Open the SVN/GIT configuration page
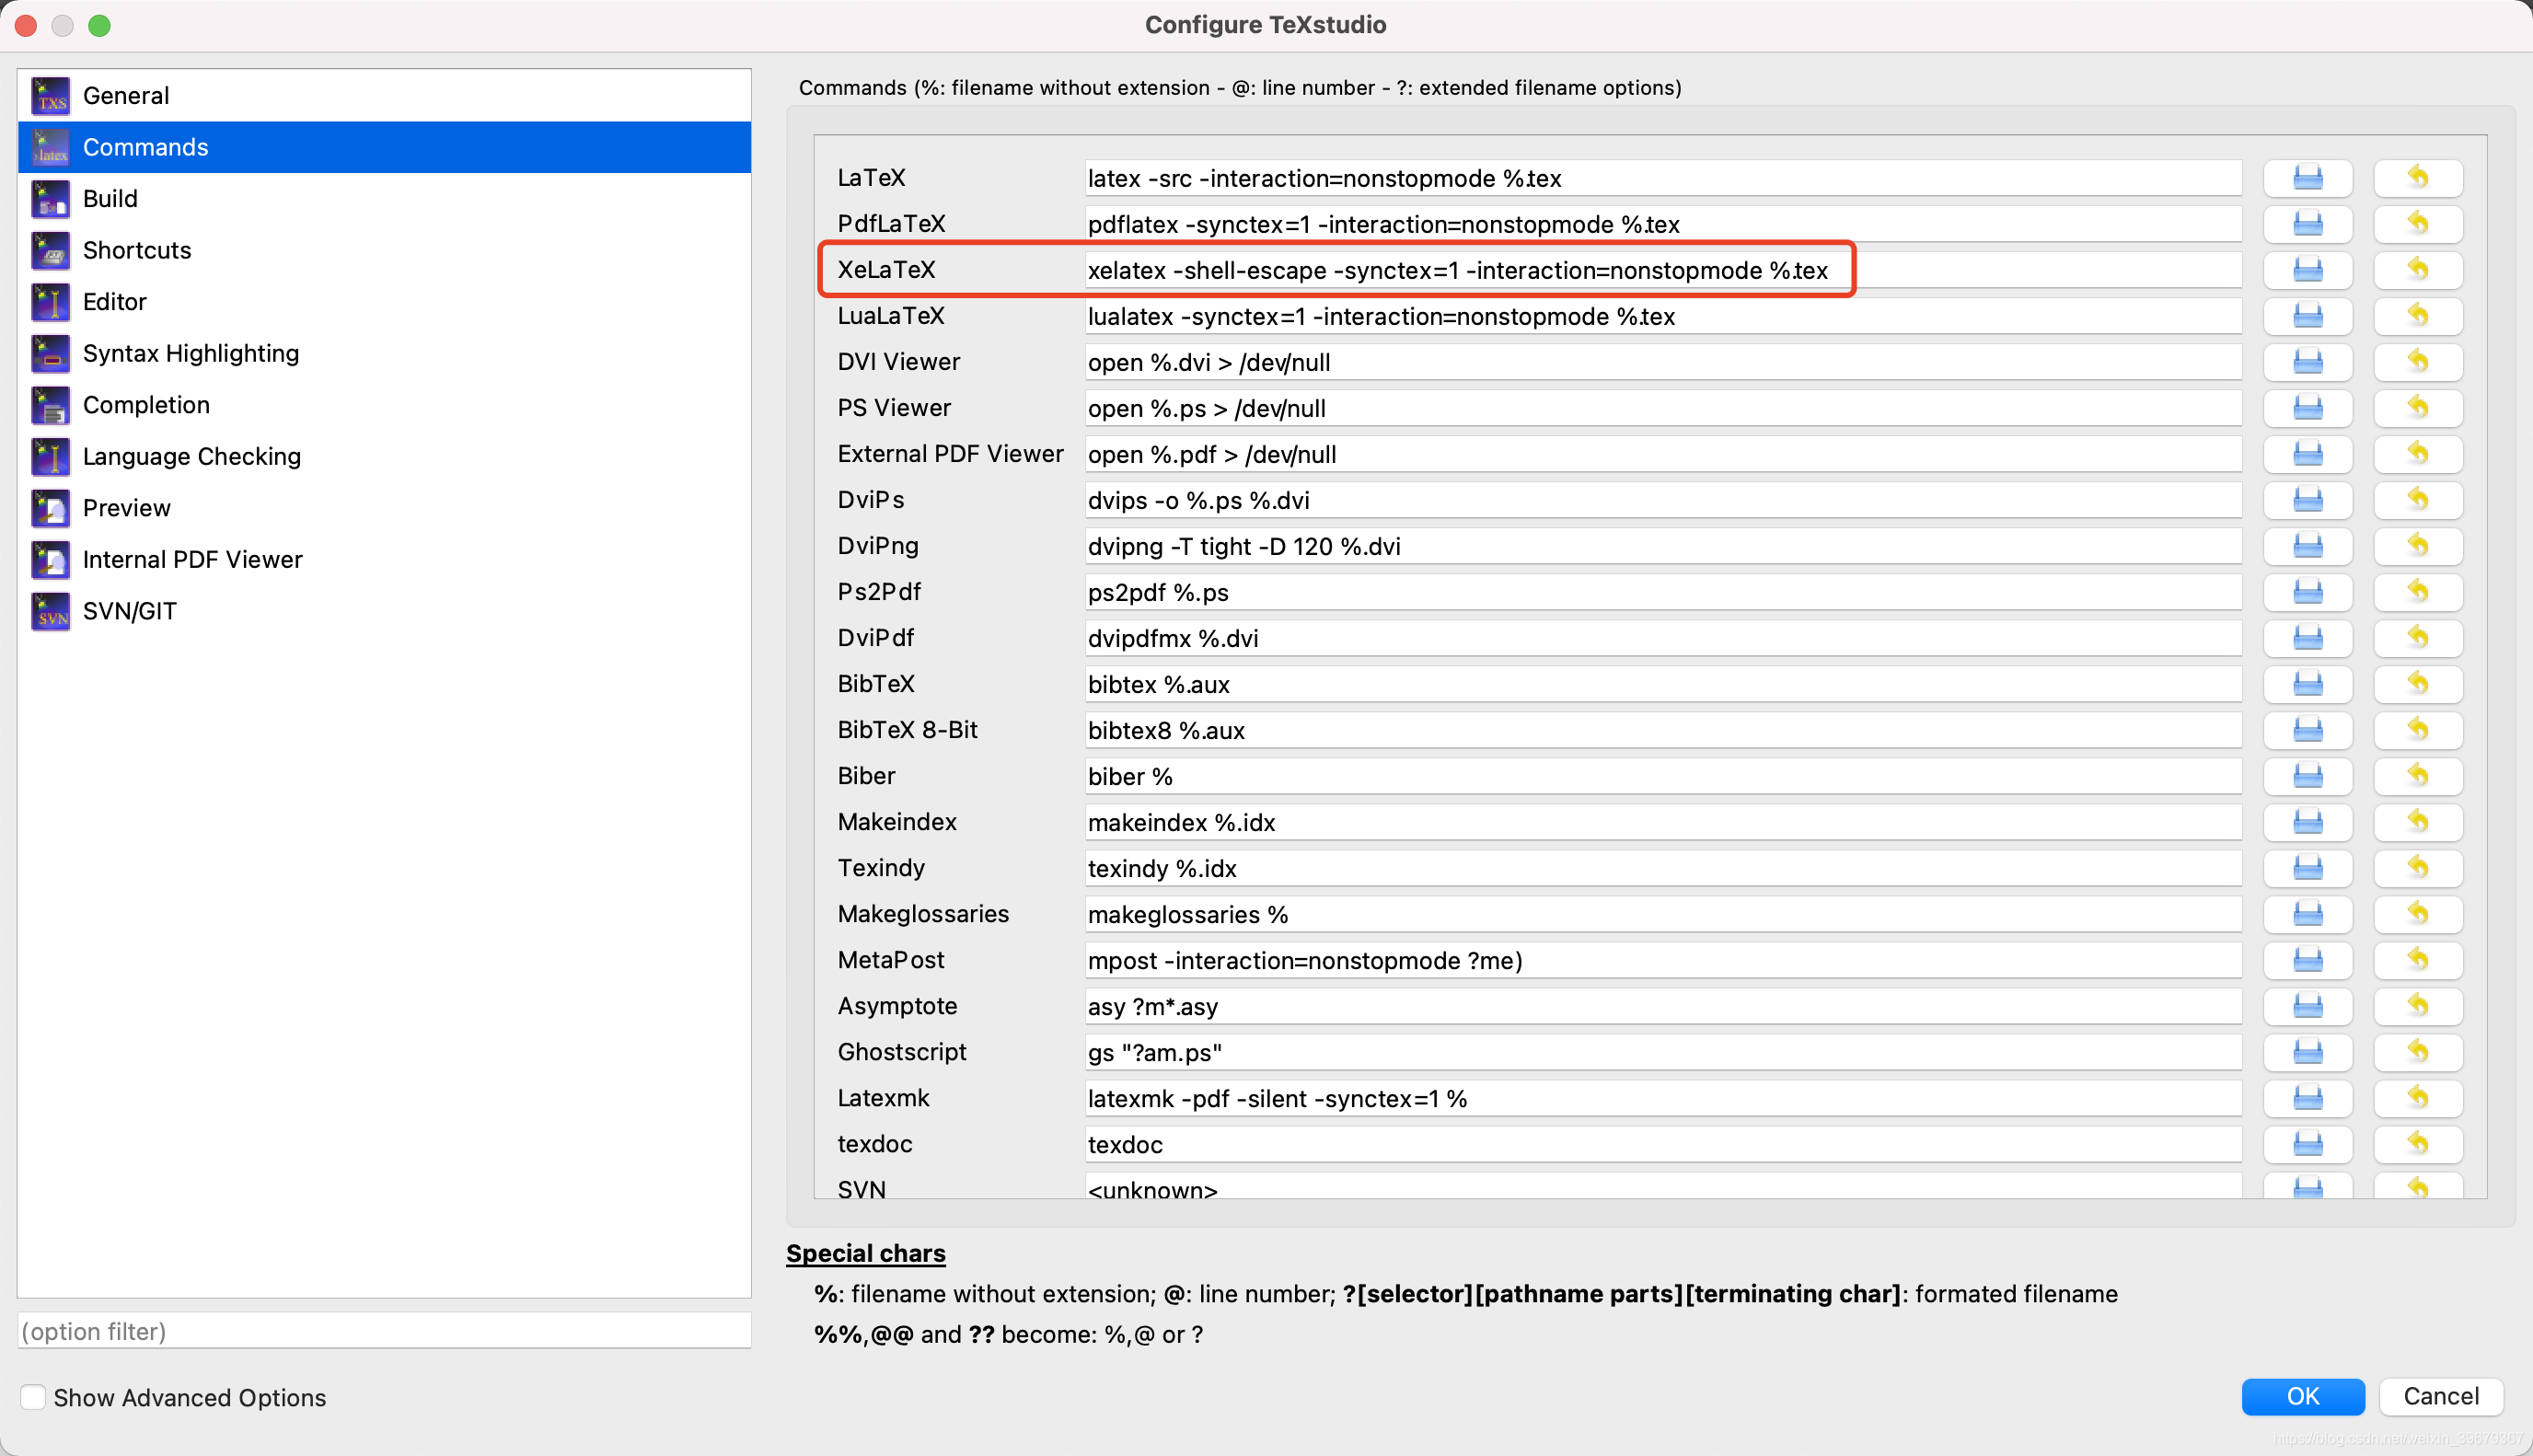Image resolution: width=2533 pixels, height=1456 pixels. pyautogui.click(x=129, y=611)
